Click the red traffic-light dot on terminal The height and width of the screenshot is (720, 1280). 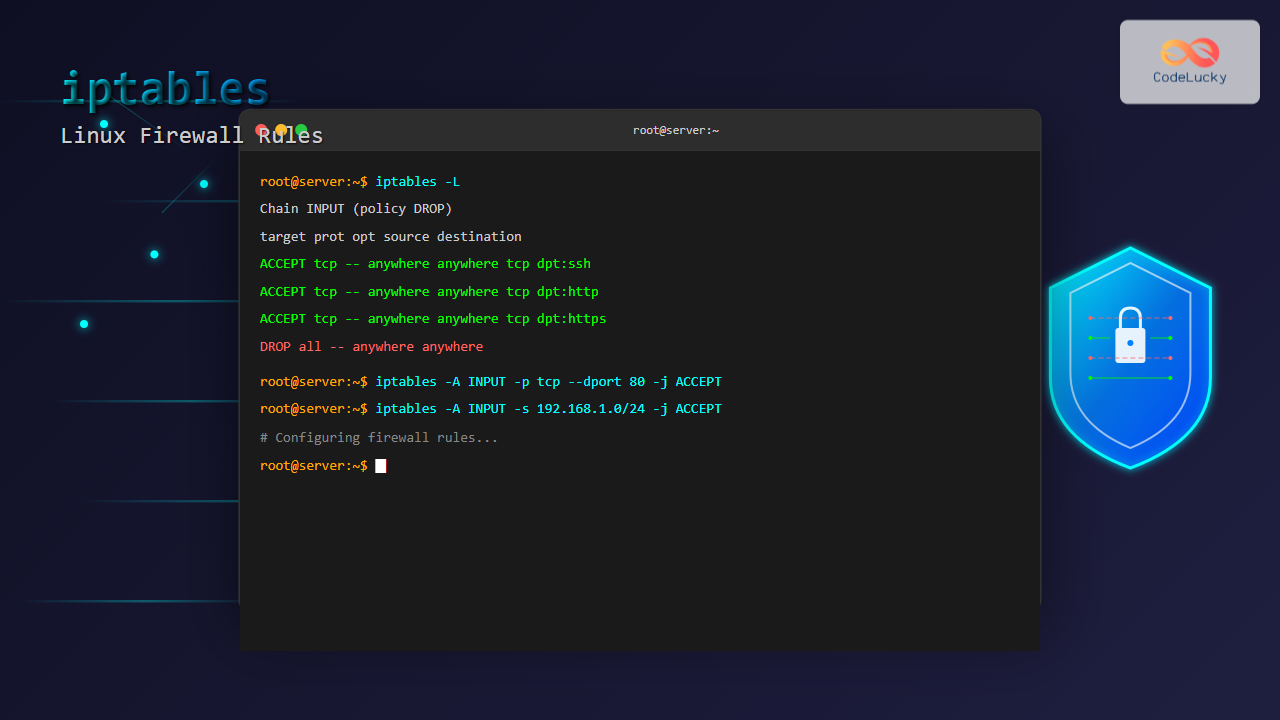[x=262, y=129]
